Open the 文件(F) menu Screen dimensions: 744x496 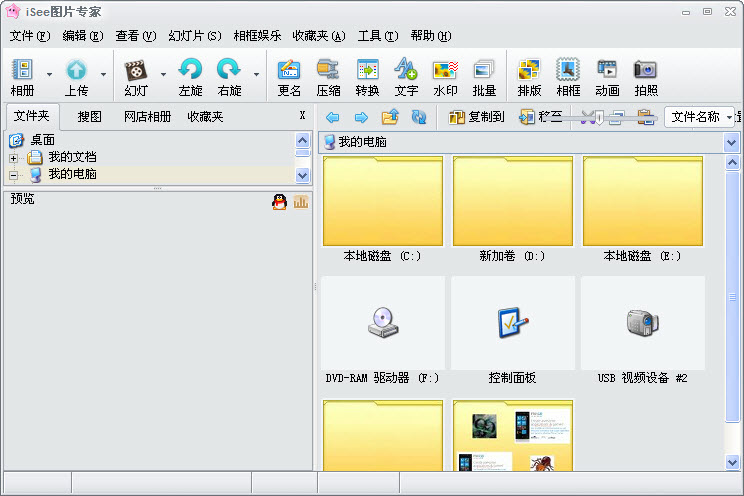pyautogui.click(x=30, y=36)
